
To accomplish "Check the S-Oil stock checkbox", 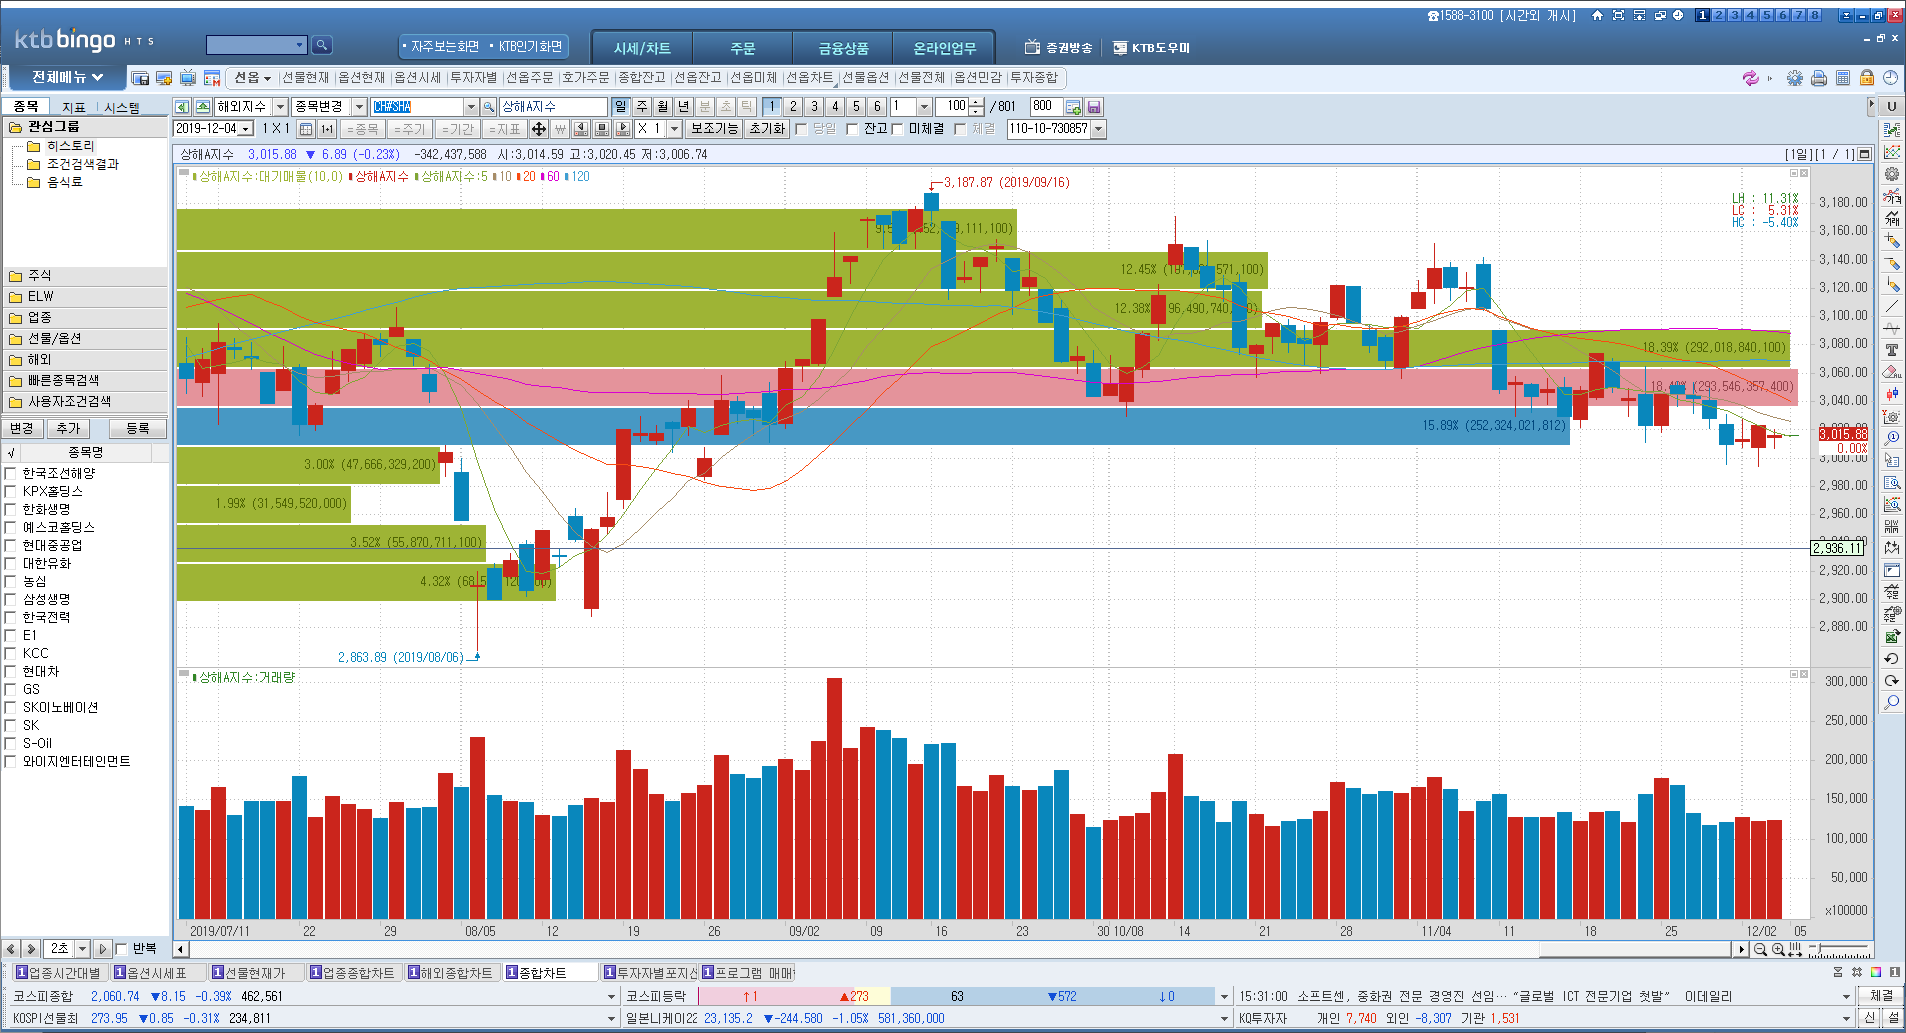I will [x=11, y=743].
